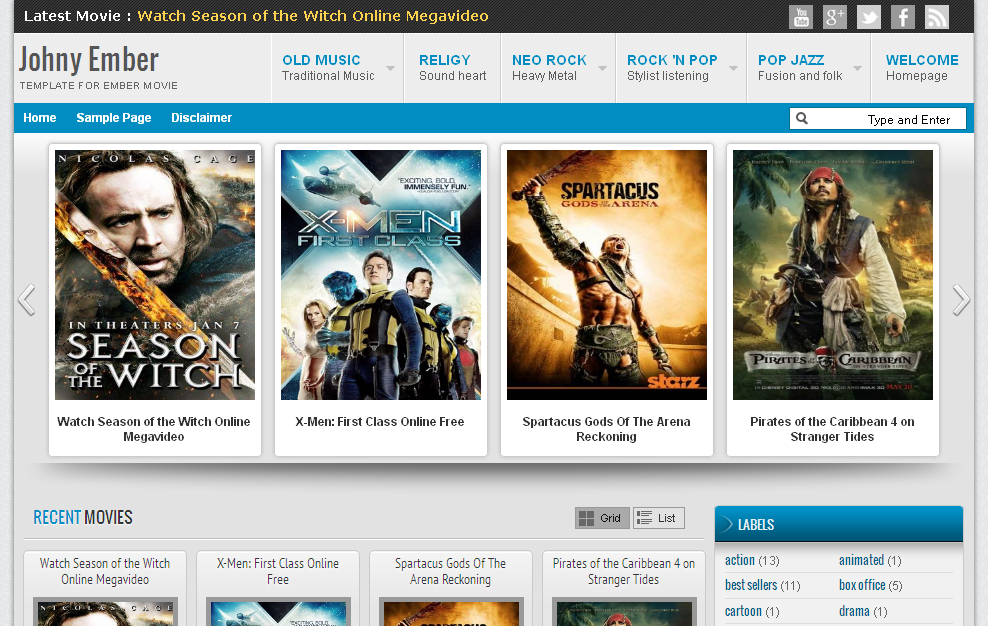Go to the Home page
Image resolution: width=988 pixels, height=626 pixels.
[x=40, y=118]
